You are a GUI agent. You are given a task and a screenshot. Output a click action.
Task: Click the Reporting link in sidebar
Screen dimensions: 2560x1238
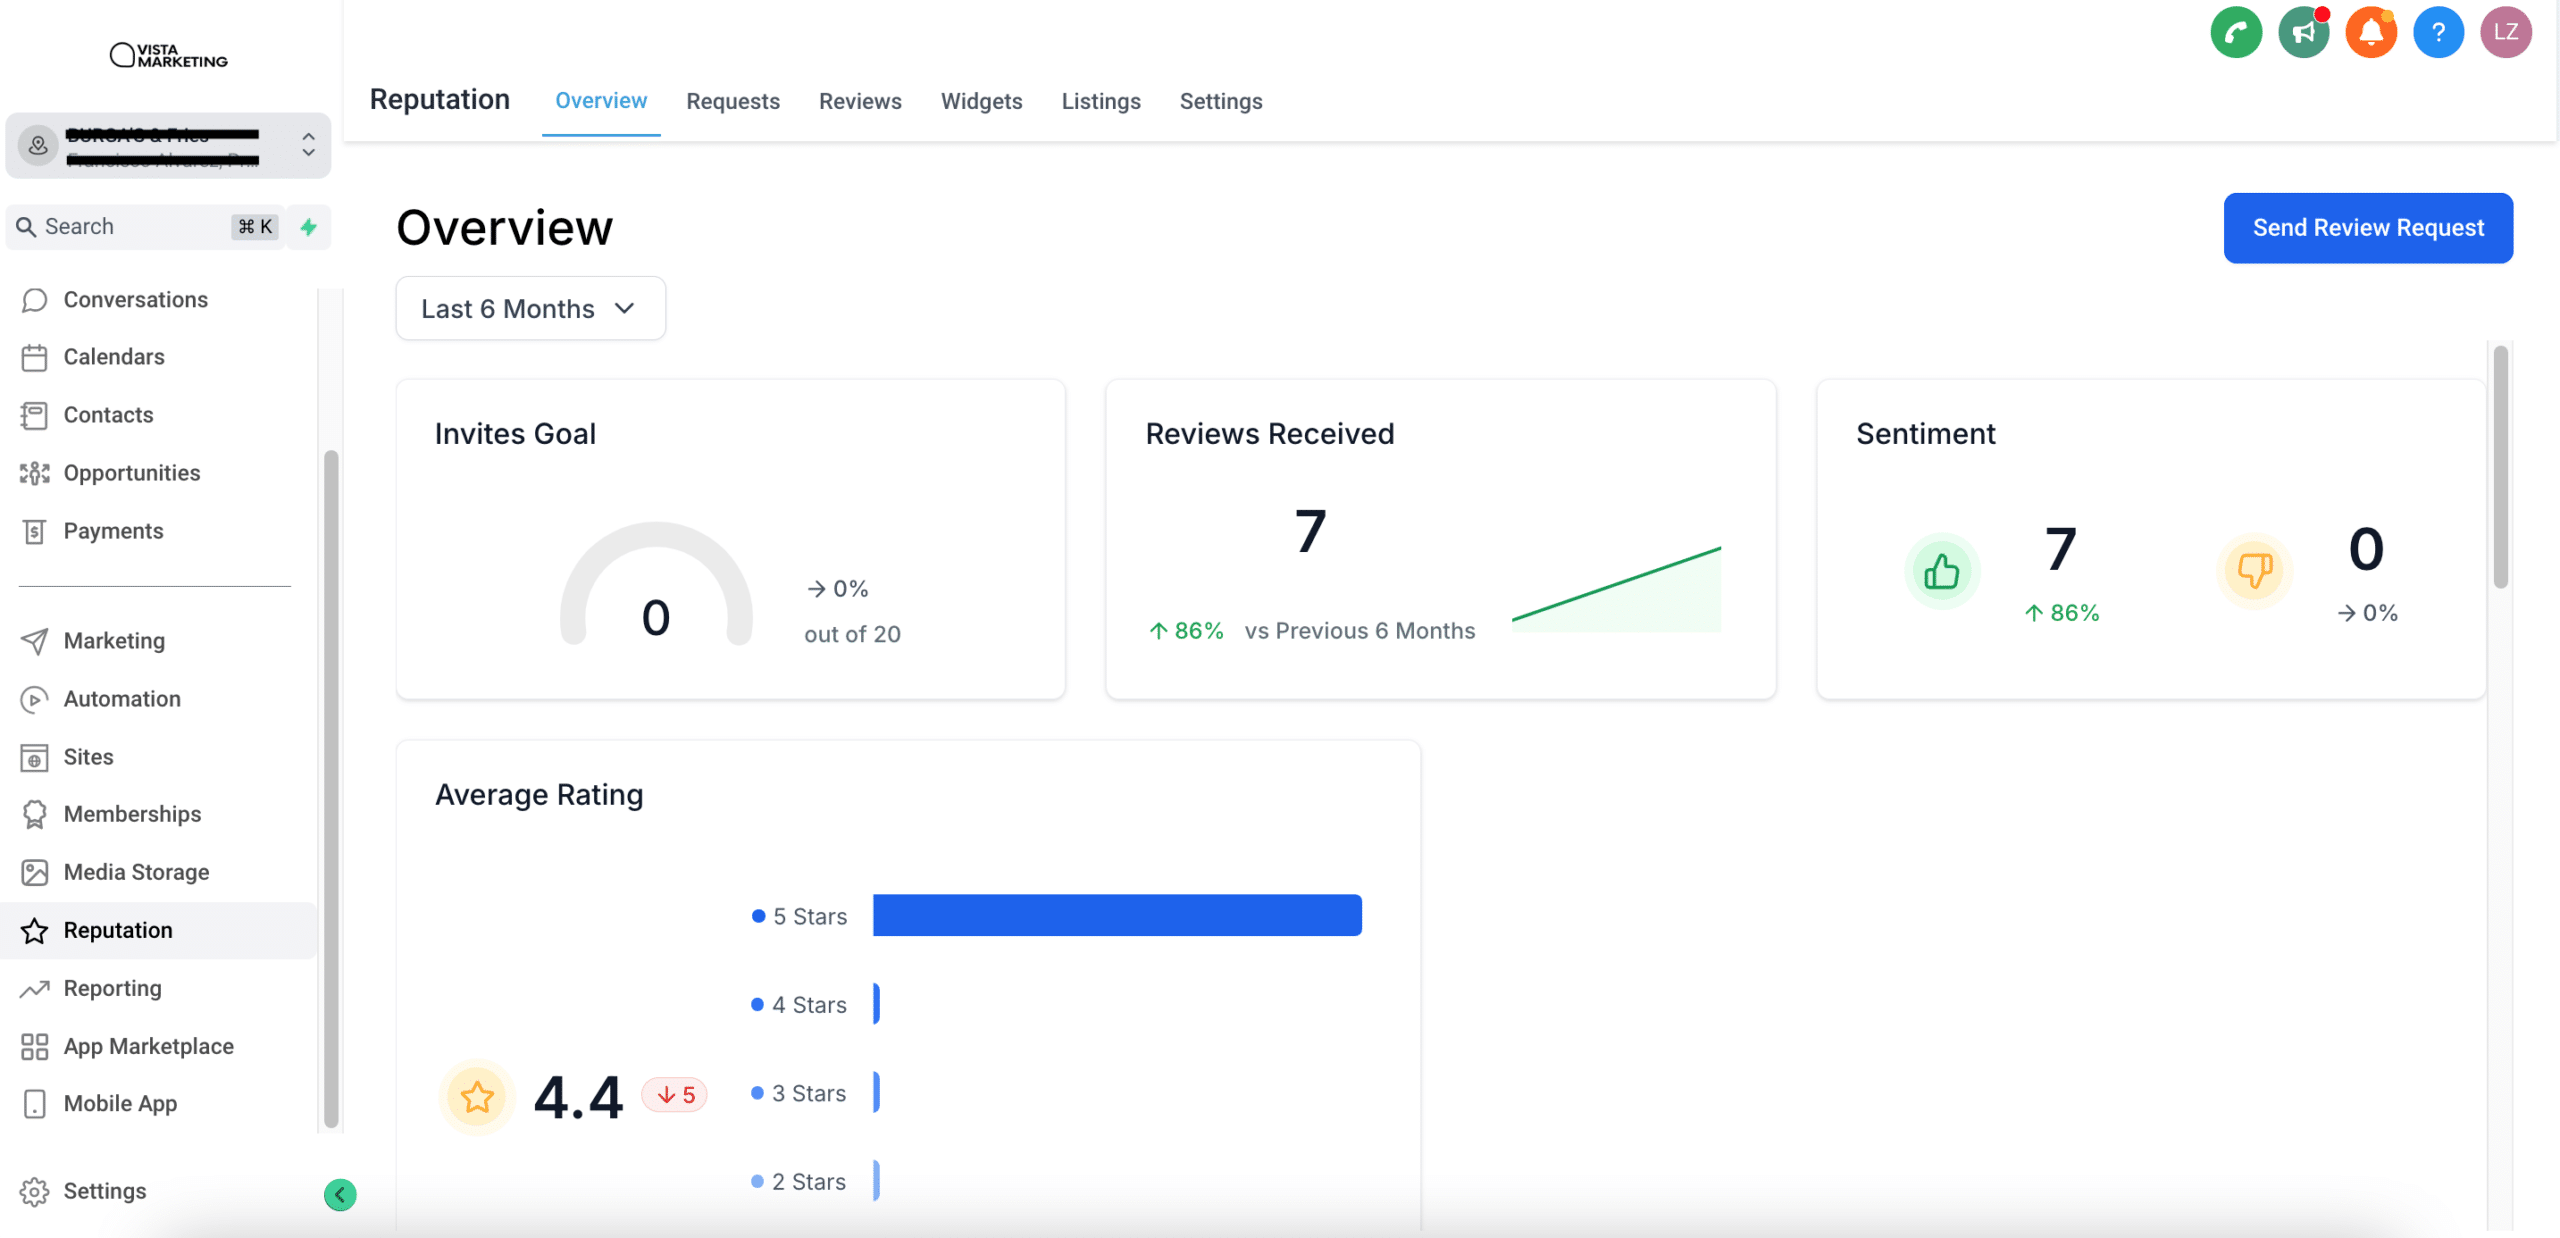click(x=113, y=986)
